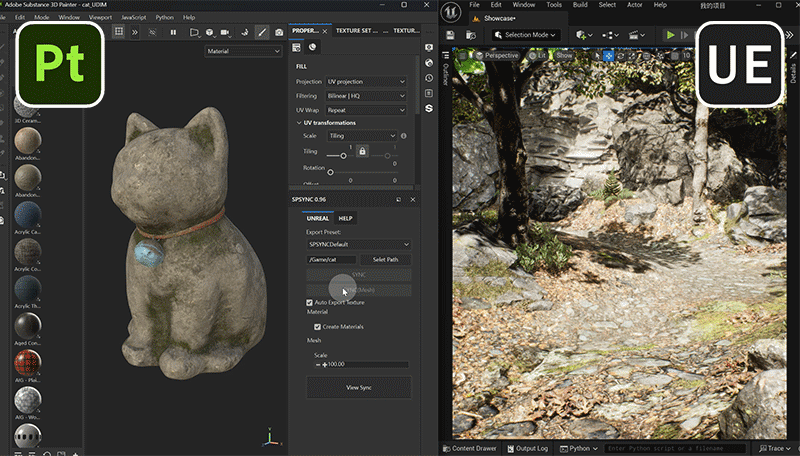Open the Projection dropdown
This screenshot has width=800, height=456.
point(366,82)
